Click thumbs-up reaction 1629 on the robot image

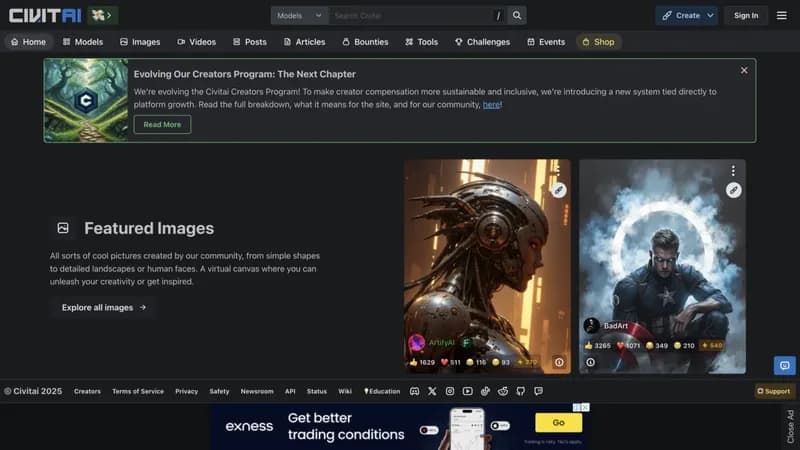[422, 362]
